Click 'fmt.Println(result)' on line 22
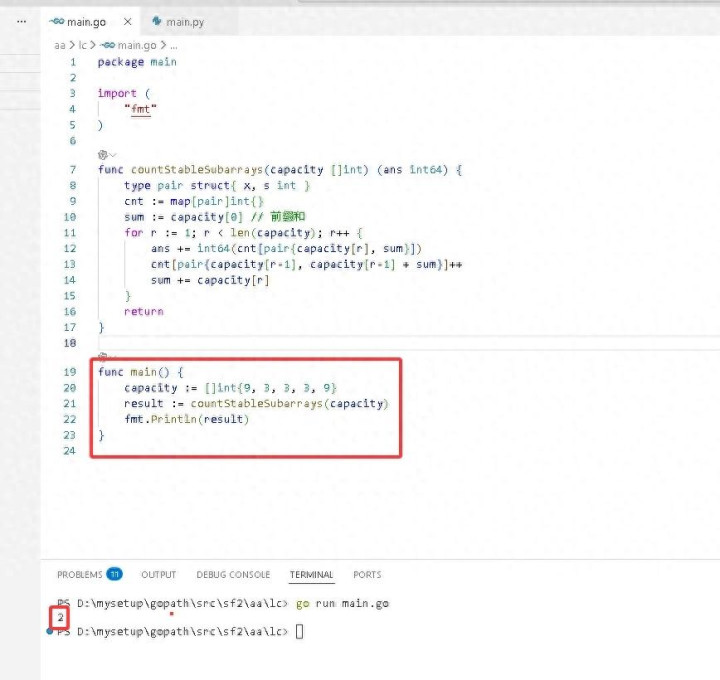 [186, 419]
